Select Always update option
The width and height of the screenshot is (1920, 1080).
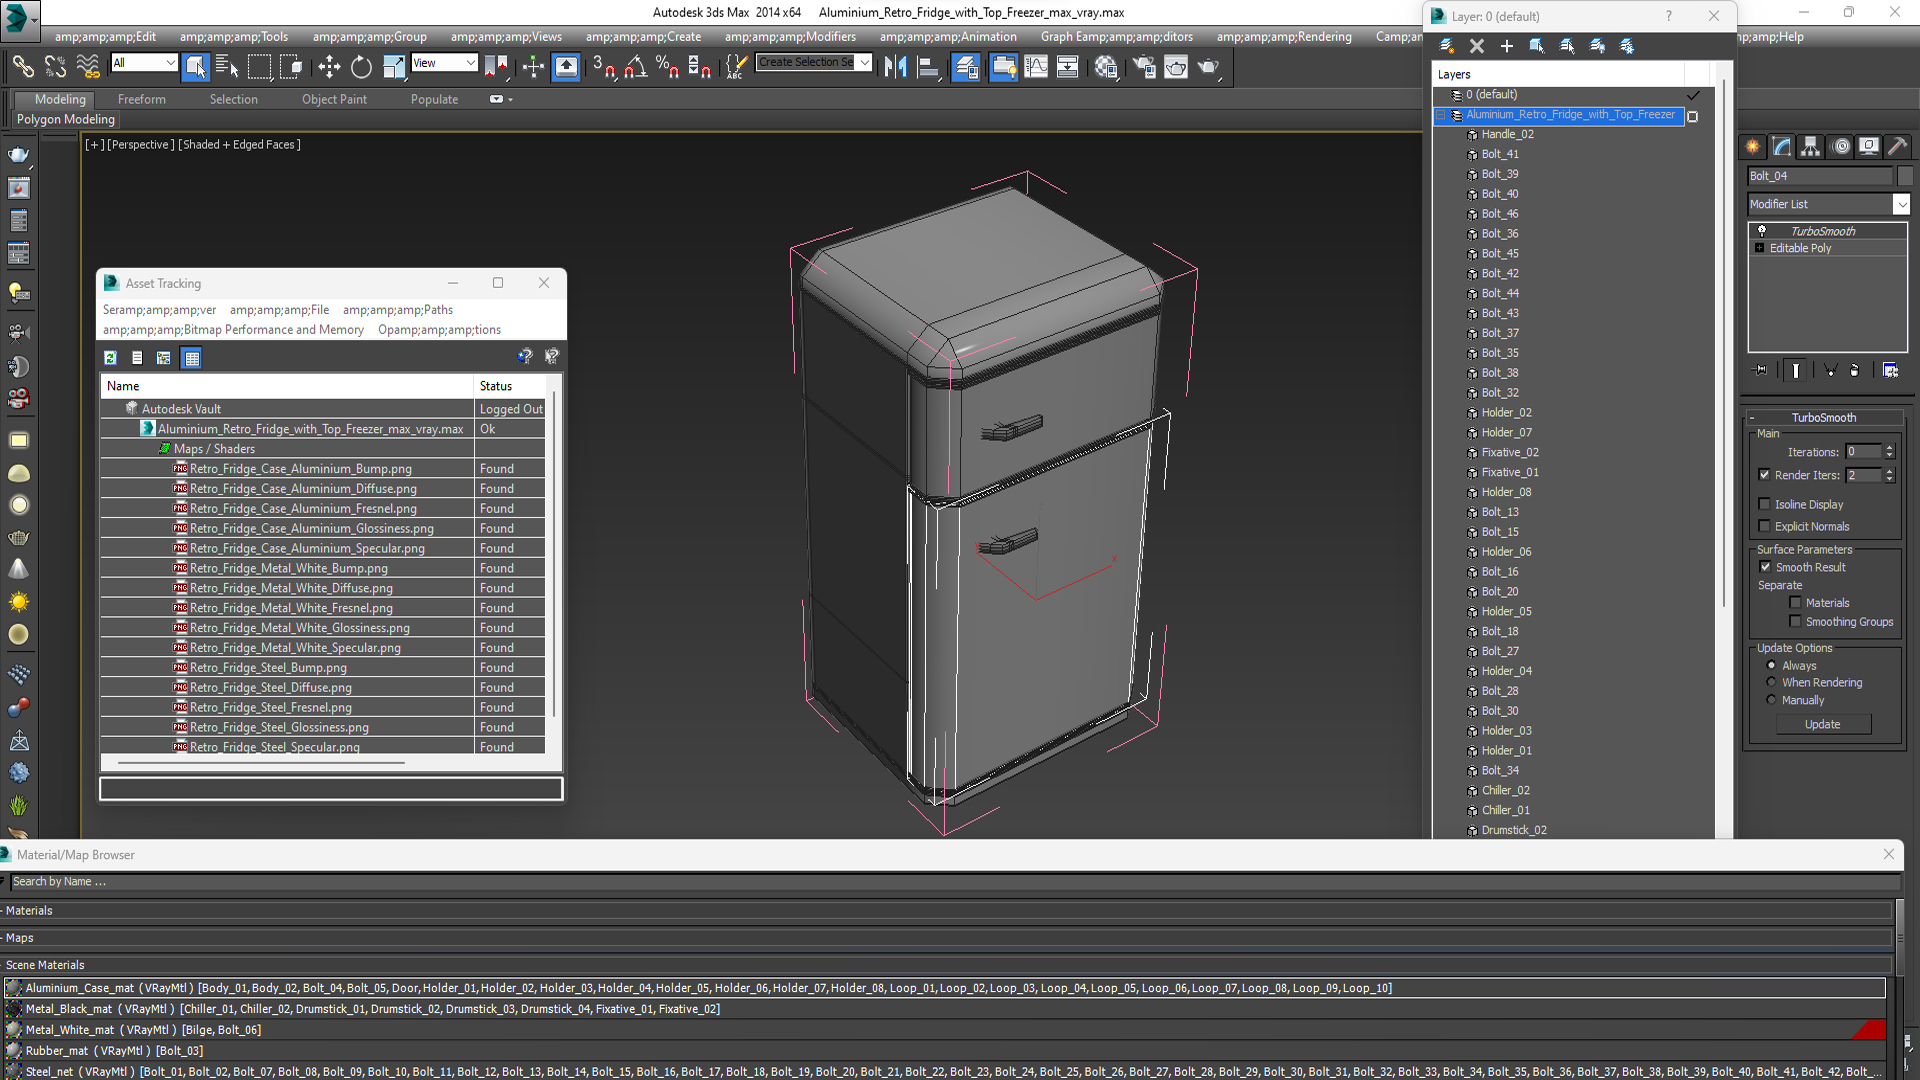[x=1771, y=665]
